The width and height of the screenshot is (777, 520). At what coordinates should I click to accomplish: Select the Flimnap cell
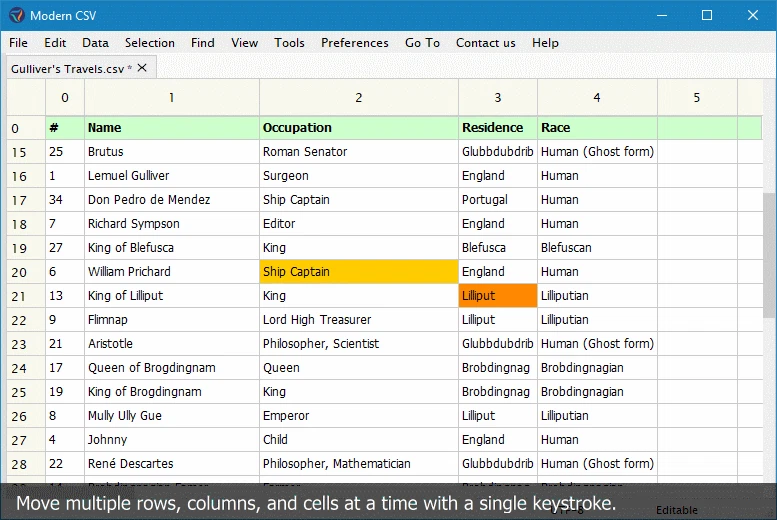171,320
